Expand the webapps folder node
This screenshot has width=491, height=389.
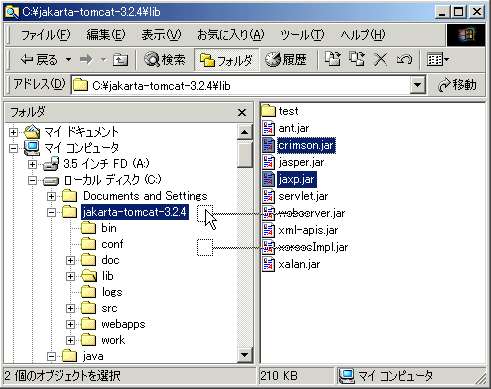click(70, 324)
